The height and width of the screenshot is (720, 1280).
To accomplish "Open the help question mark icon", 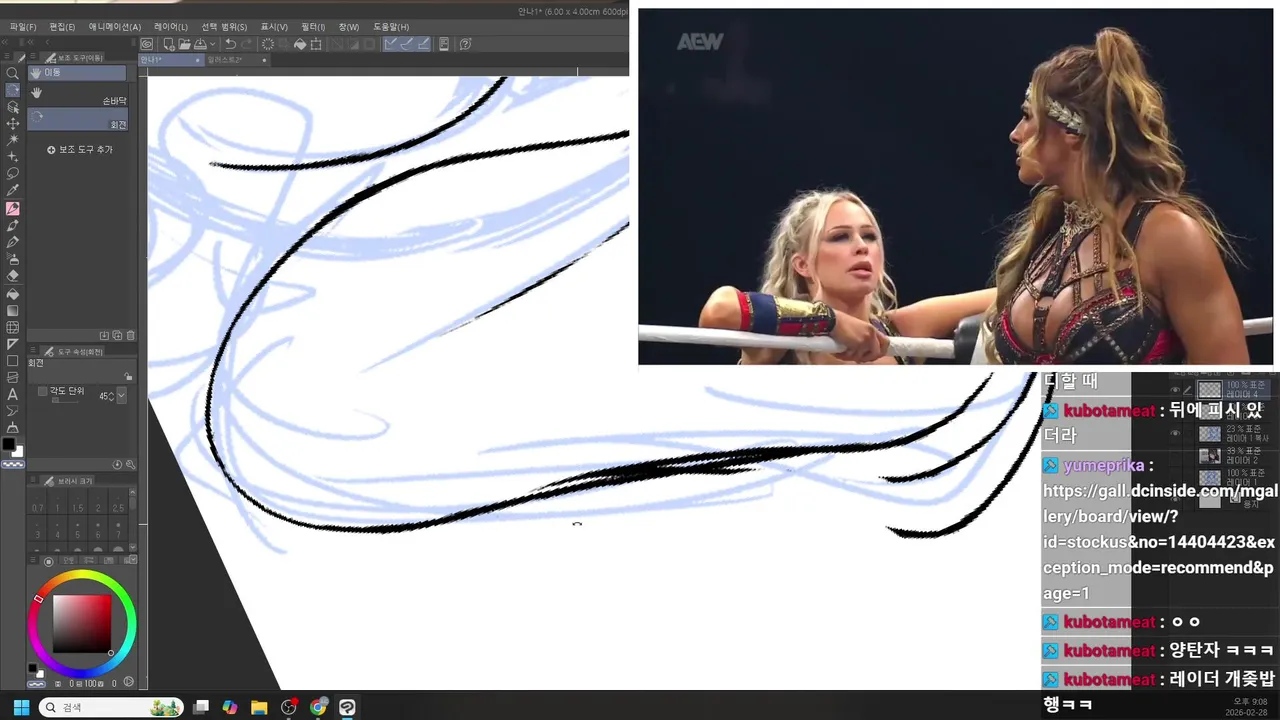I will point(466,44).
